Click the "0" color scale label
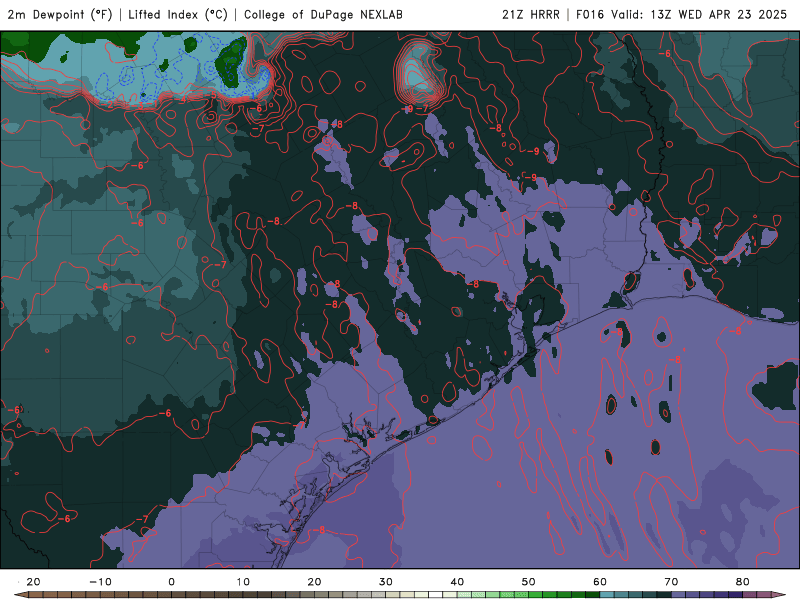The height and width of the screenshot is (600, 800). 171,582
